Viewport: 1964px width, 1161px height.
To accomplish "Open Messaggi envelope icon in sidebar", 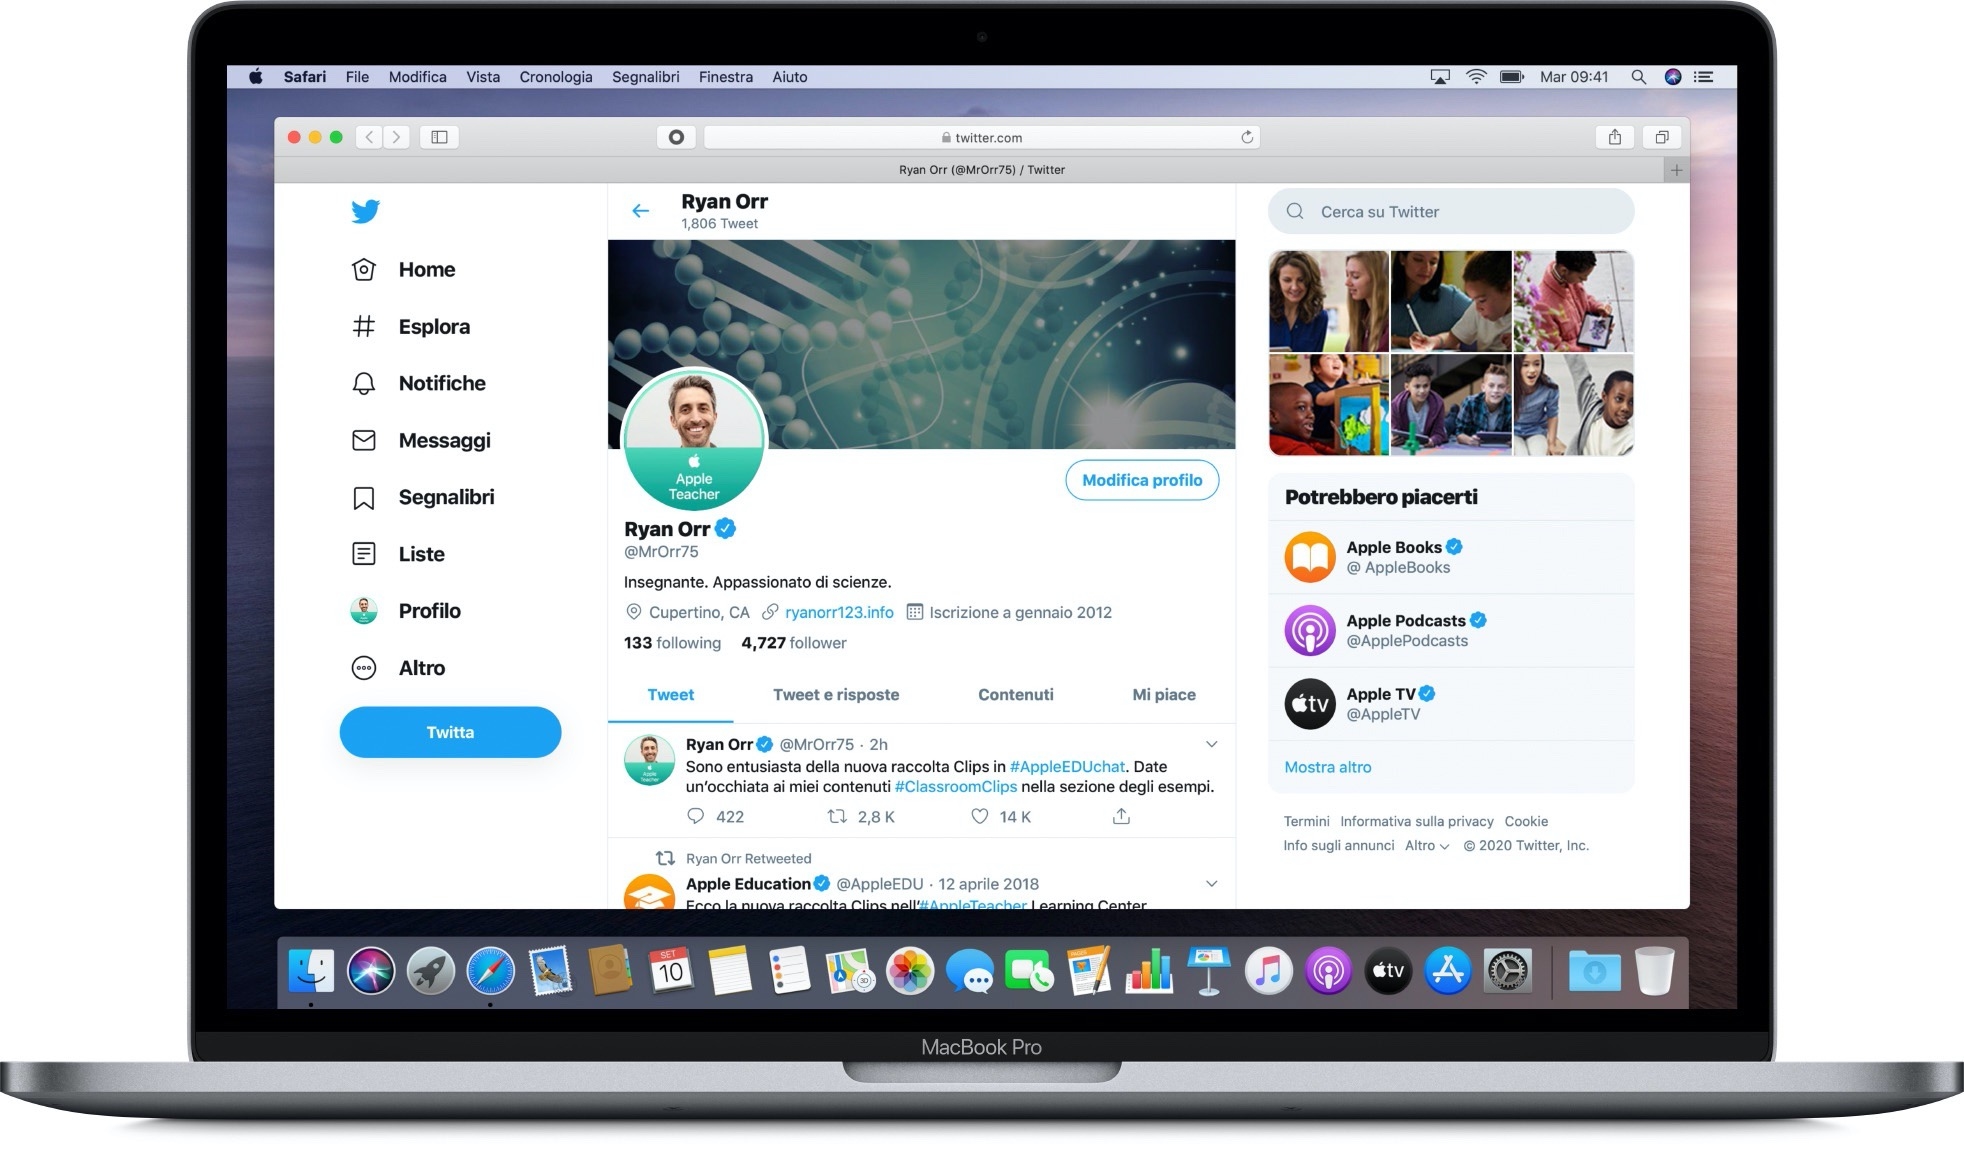I will (x=363, y=440).
